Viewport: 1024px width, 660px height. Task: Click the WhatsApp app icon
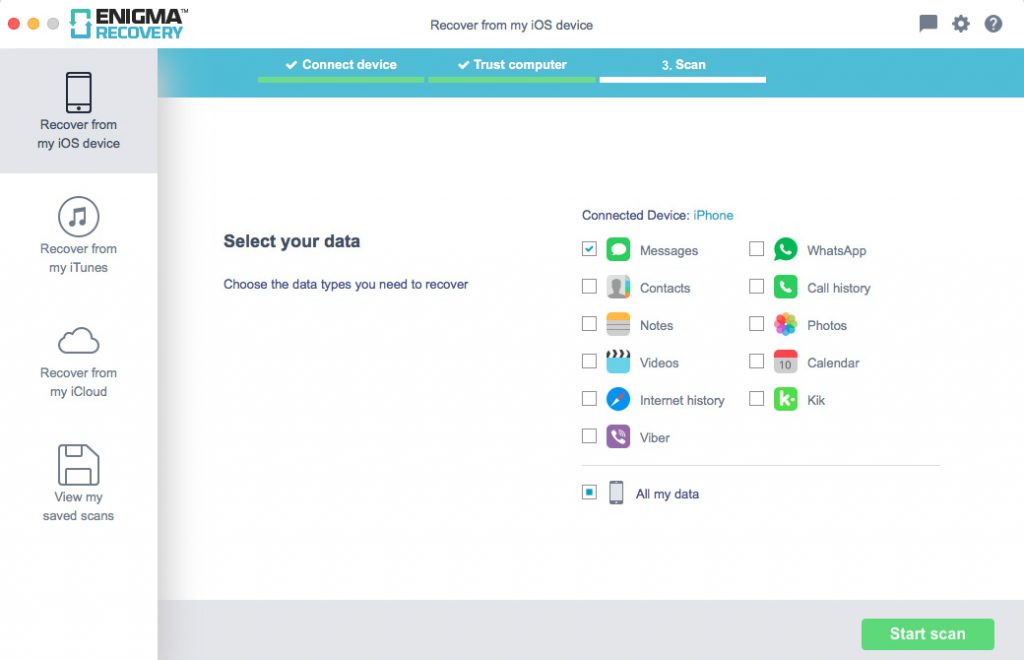pos(786,250)
